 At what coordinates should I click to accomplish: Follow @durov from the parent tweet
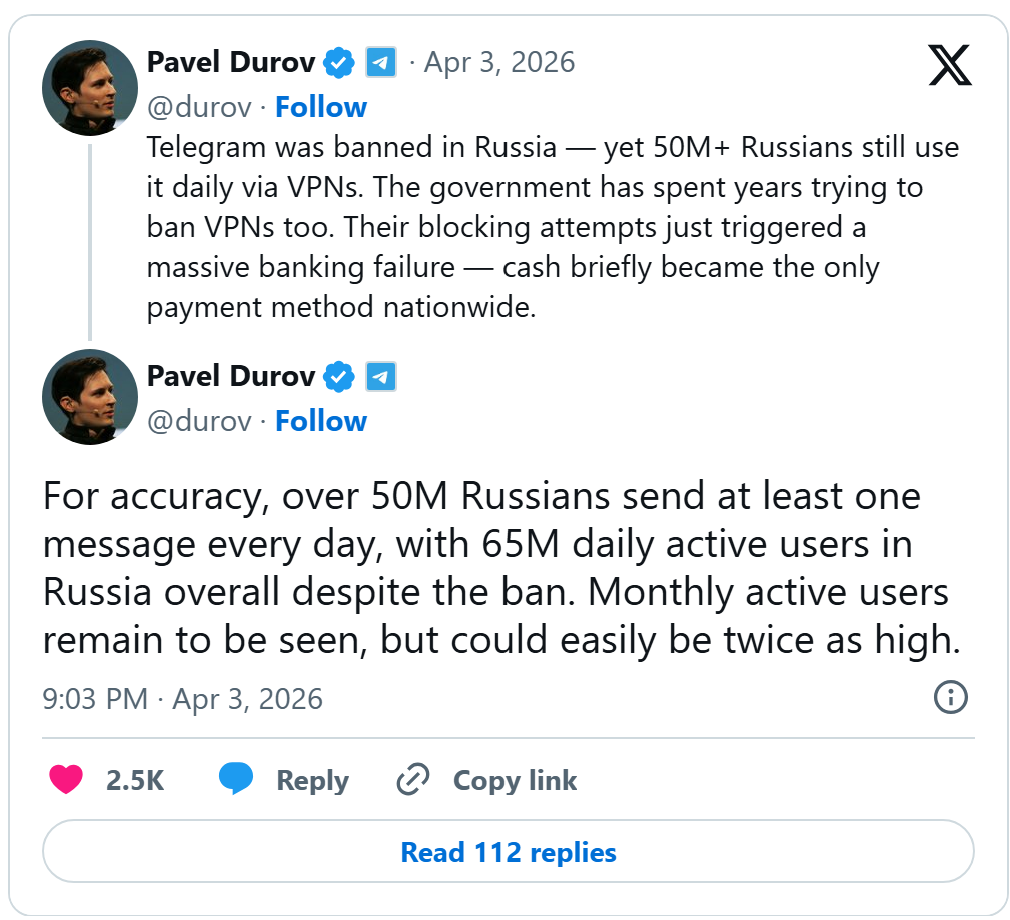pyautogui.click(x=320, y=107)
